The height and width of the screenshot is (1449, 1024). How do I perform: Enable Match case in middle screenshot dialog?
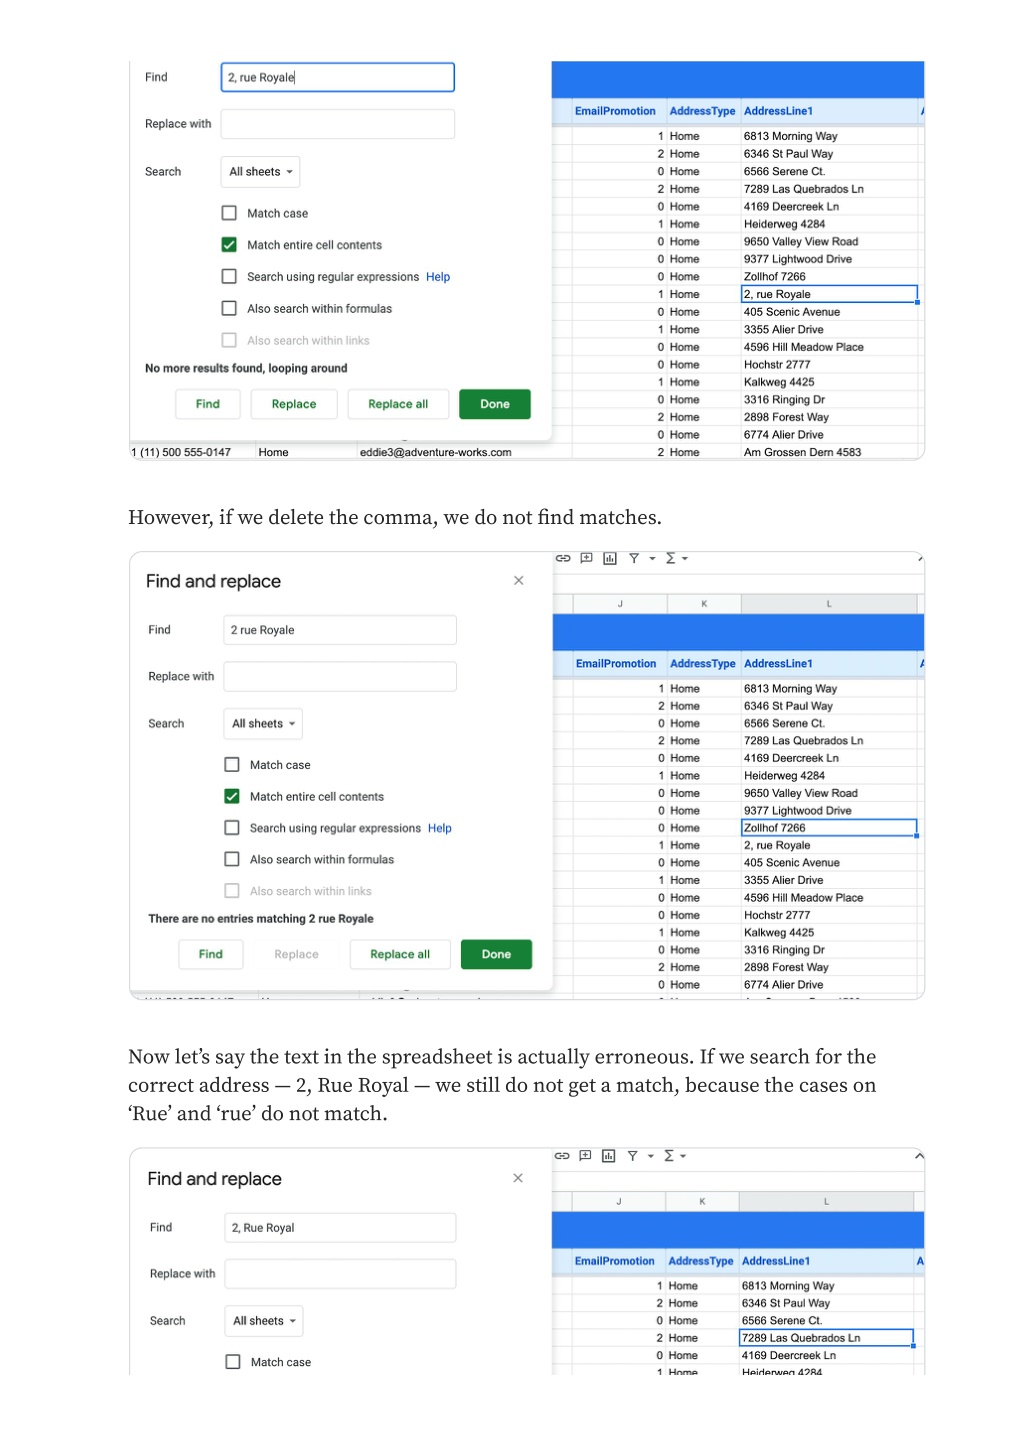[x=232, y=765]
